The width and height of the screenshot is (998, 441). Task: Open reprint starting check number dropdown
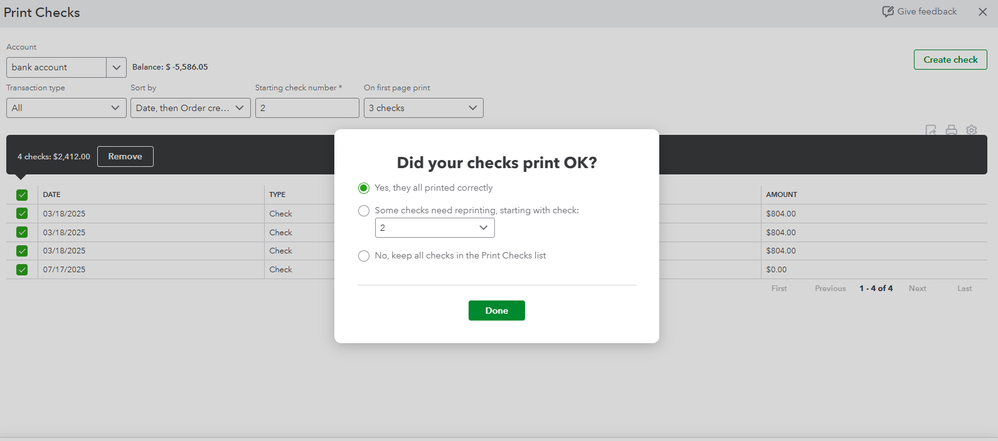[435, 228]
